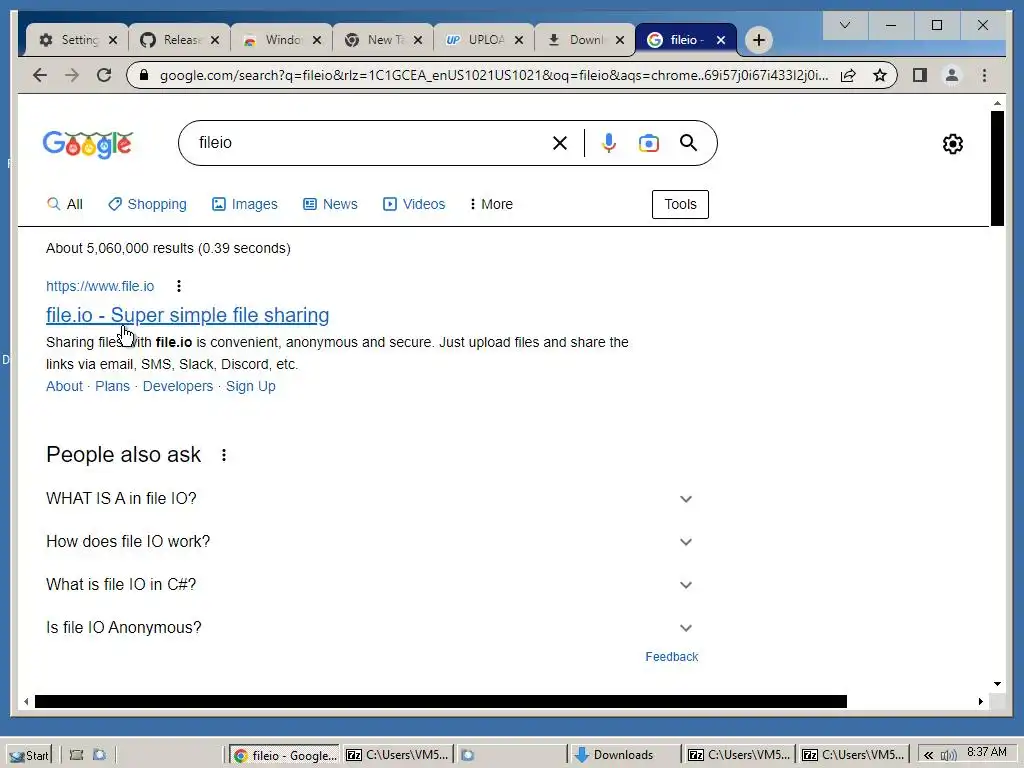The width and height of the screenshot is (1024, 768).
Task: Clear the search box with X
Action: pos(560,143)
